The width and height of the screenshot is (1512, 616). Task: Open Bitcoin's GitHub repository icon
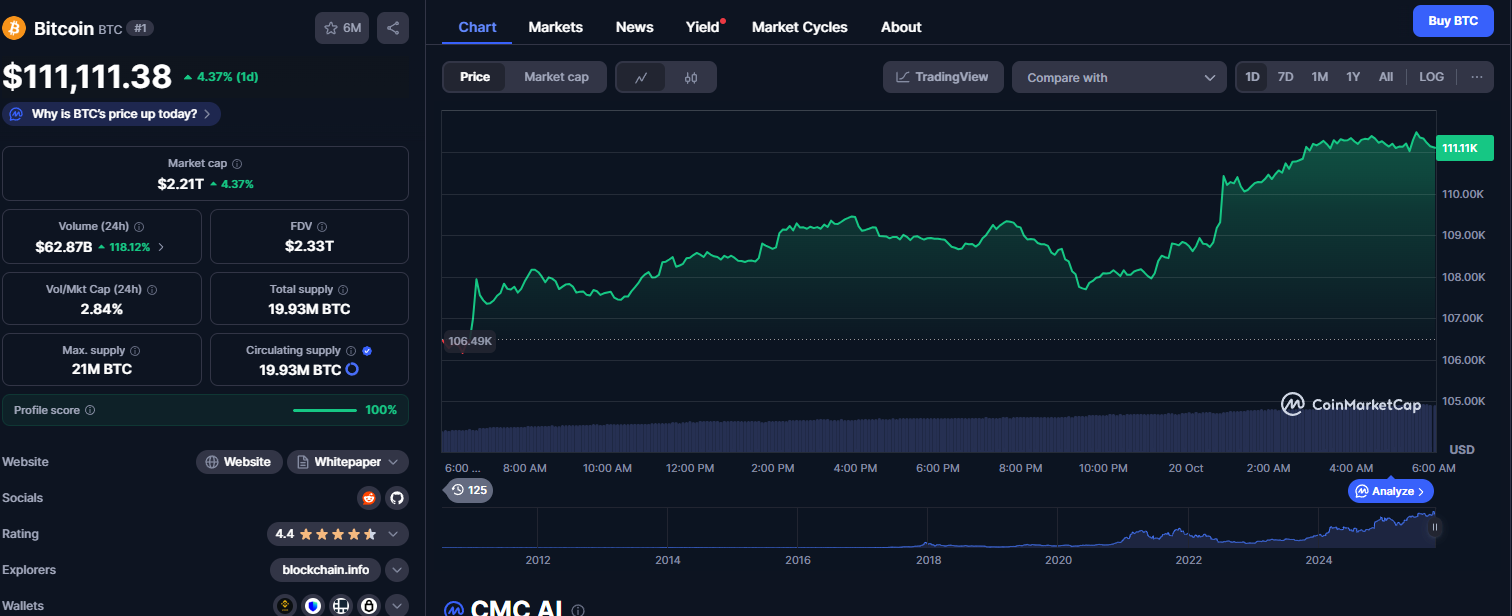(x=396, y=498)
